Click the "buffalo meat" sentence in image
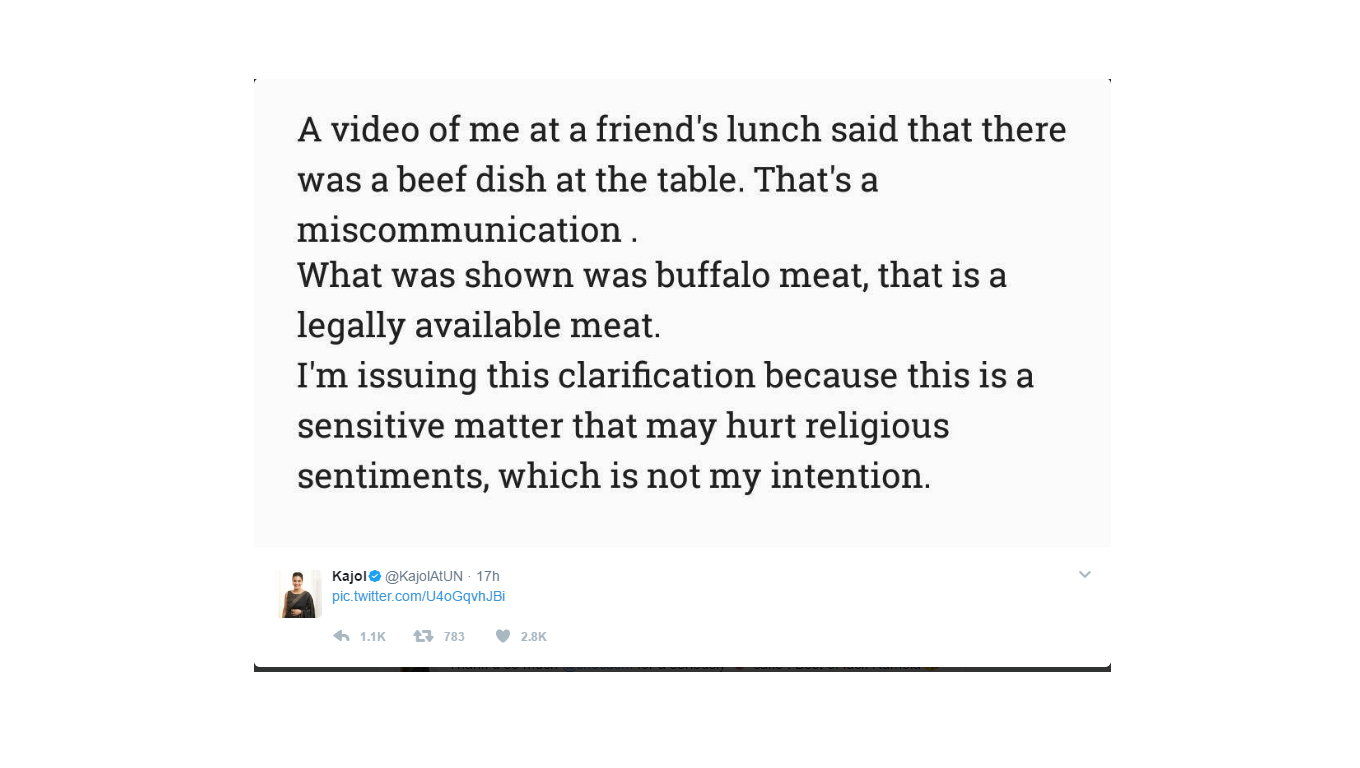The width and height of the screenshot is (1360, 768). [x=652, y=275]
